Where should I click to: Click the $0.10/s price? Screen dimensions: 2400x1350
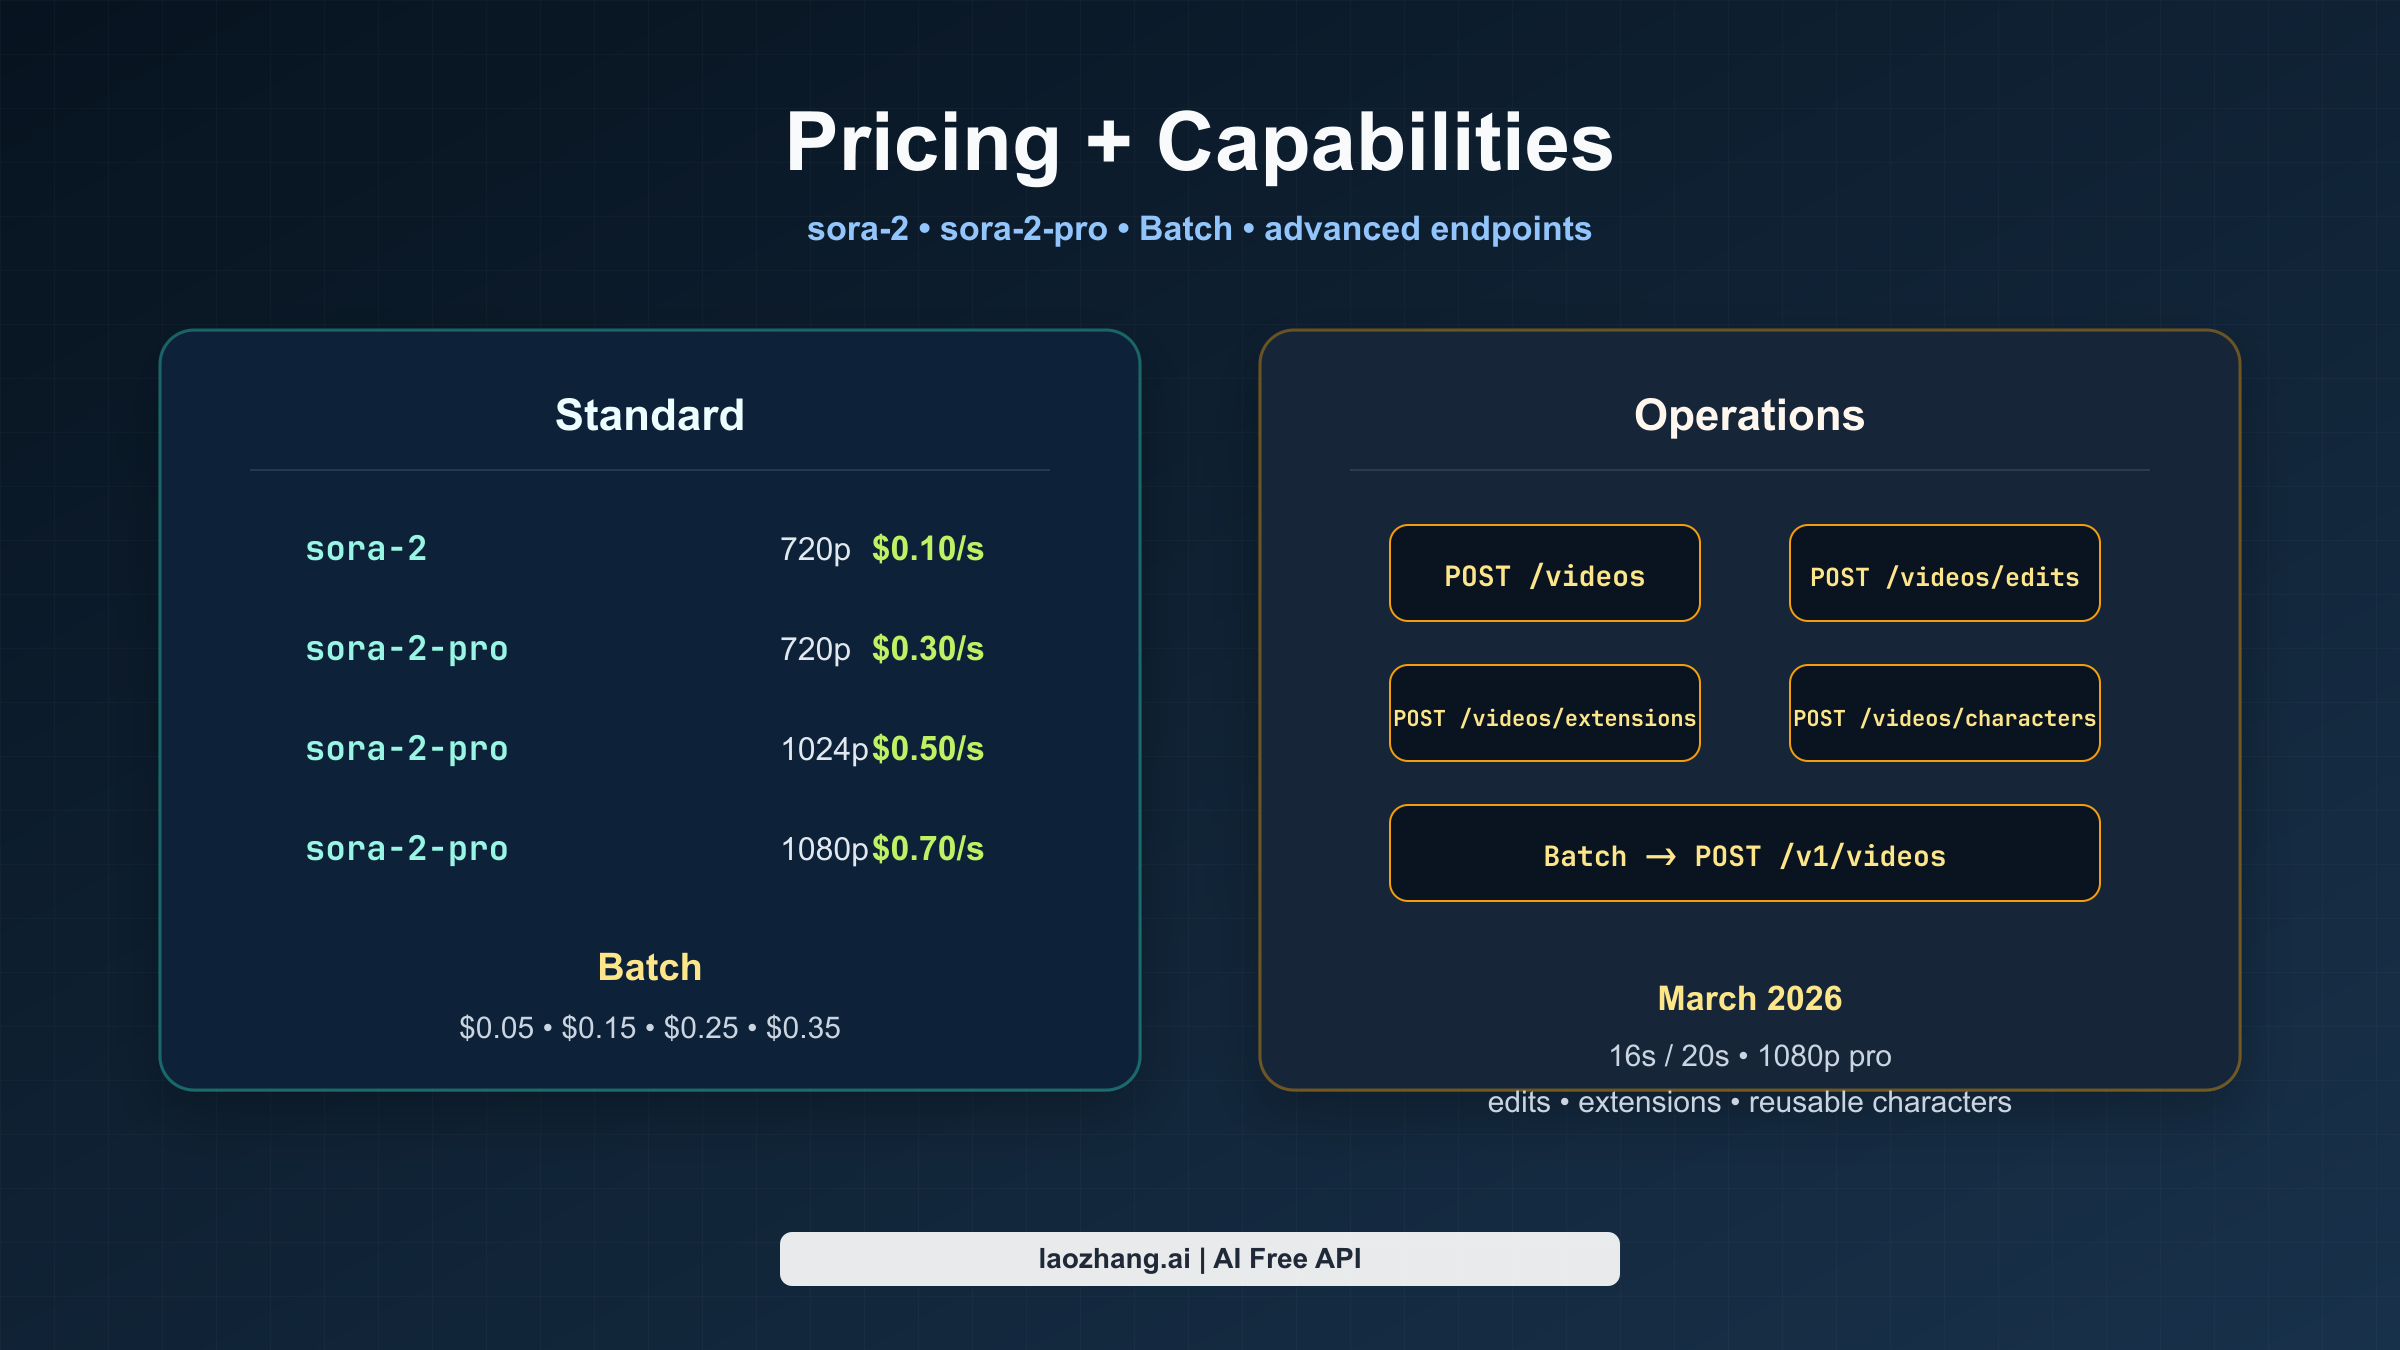click(927, 549)
